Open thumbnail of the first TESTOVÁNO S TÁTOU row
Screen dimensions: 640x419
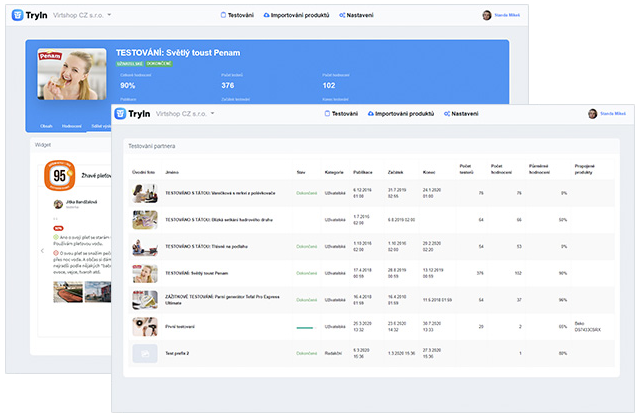point(145,193)
